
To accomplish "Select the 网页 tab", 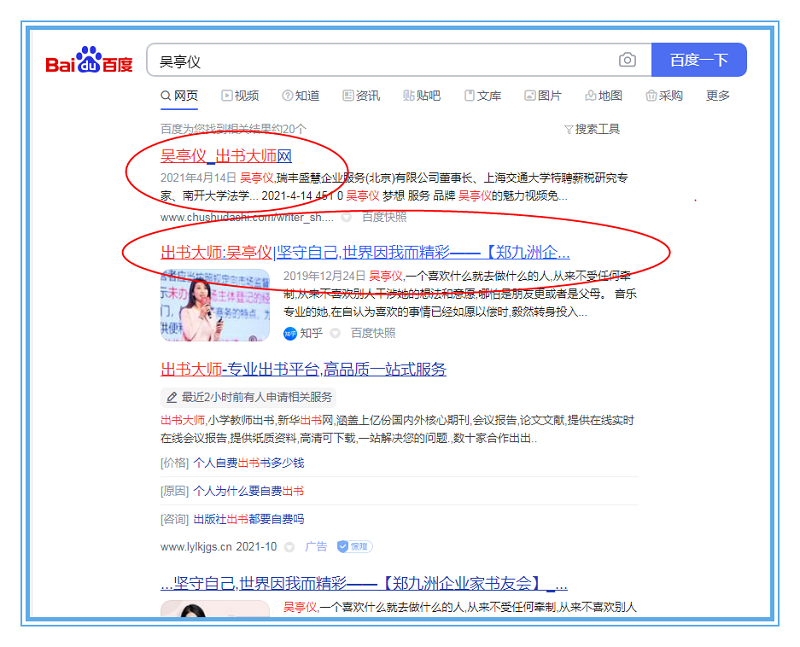I will (x=179, y=96).
